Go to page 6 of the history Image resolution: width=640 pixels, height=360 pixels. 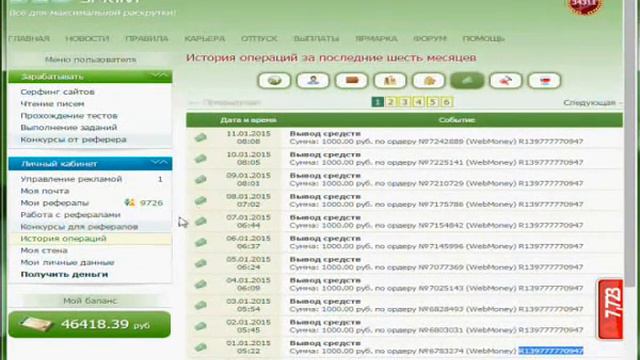[x=447, y=102]
